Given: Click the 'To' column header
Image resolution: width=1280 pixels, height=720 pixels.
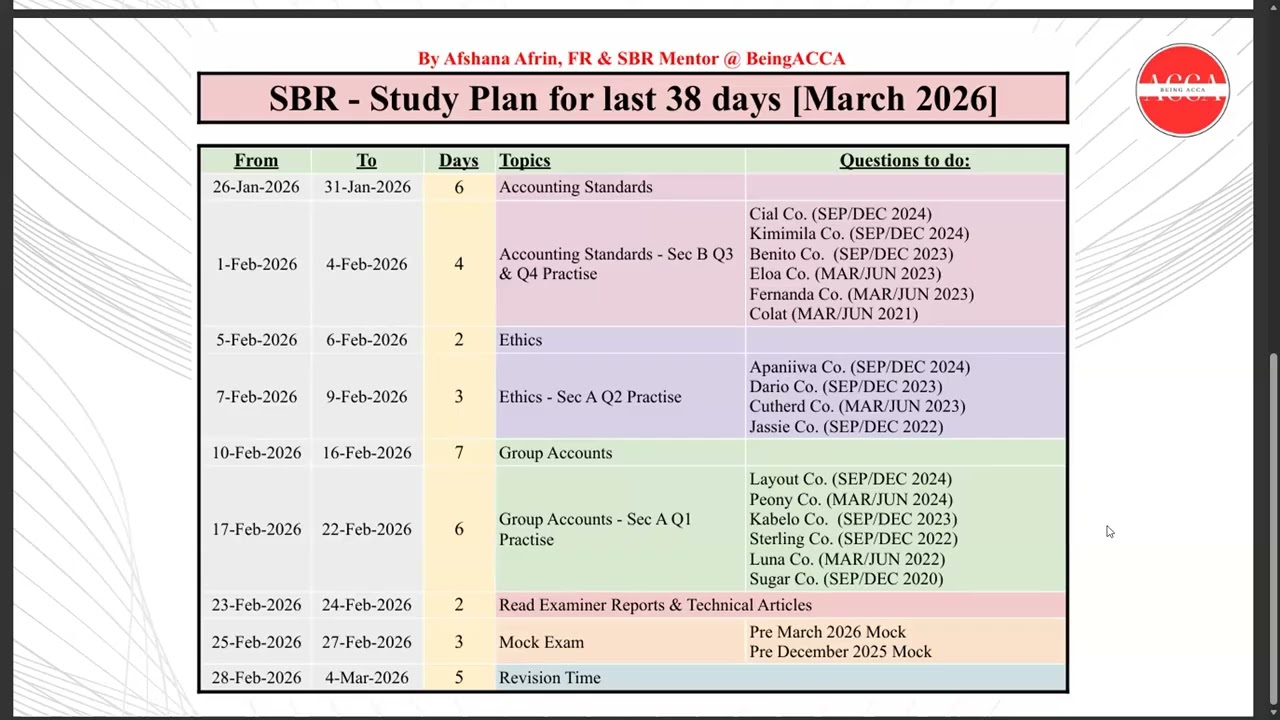Looking at the screenshot, I should 367,160.
